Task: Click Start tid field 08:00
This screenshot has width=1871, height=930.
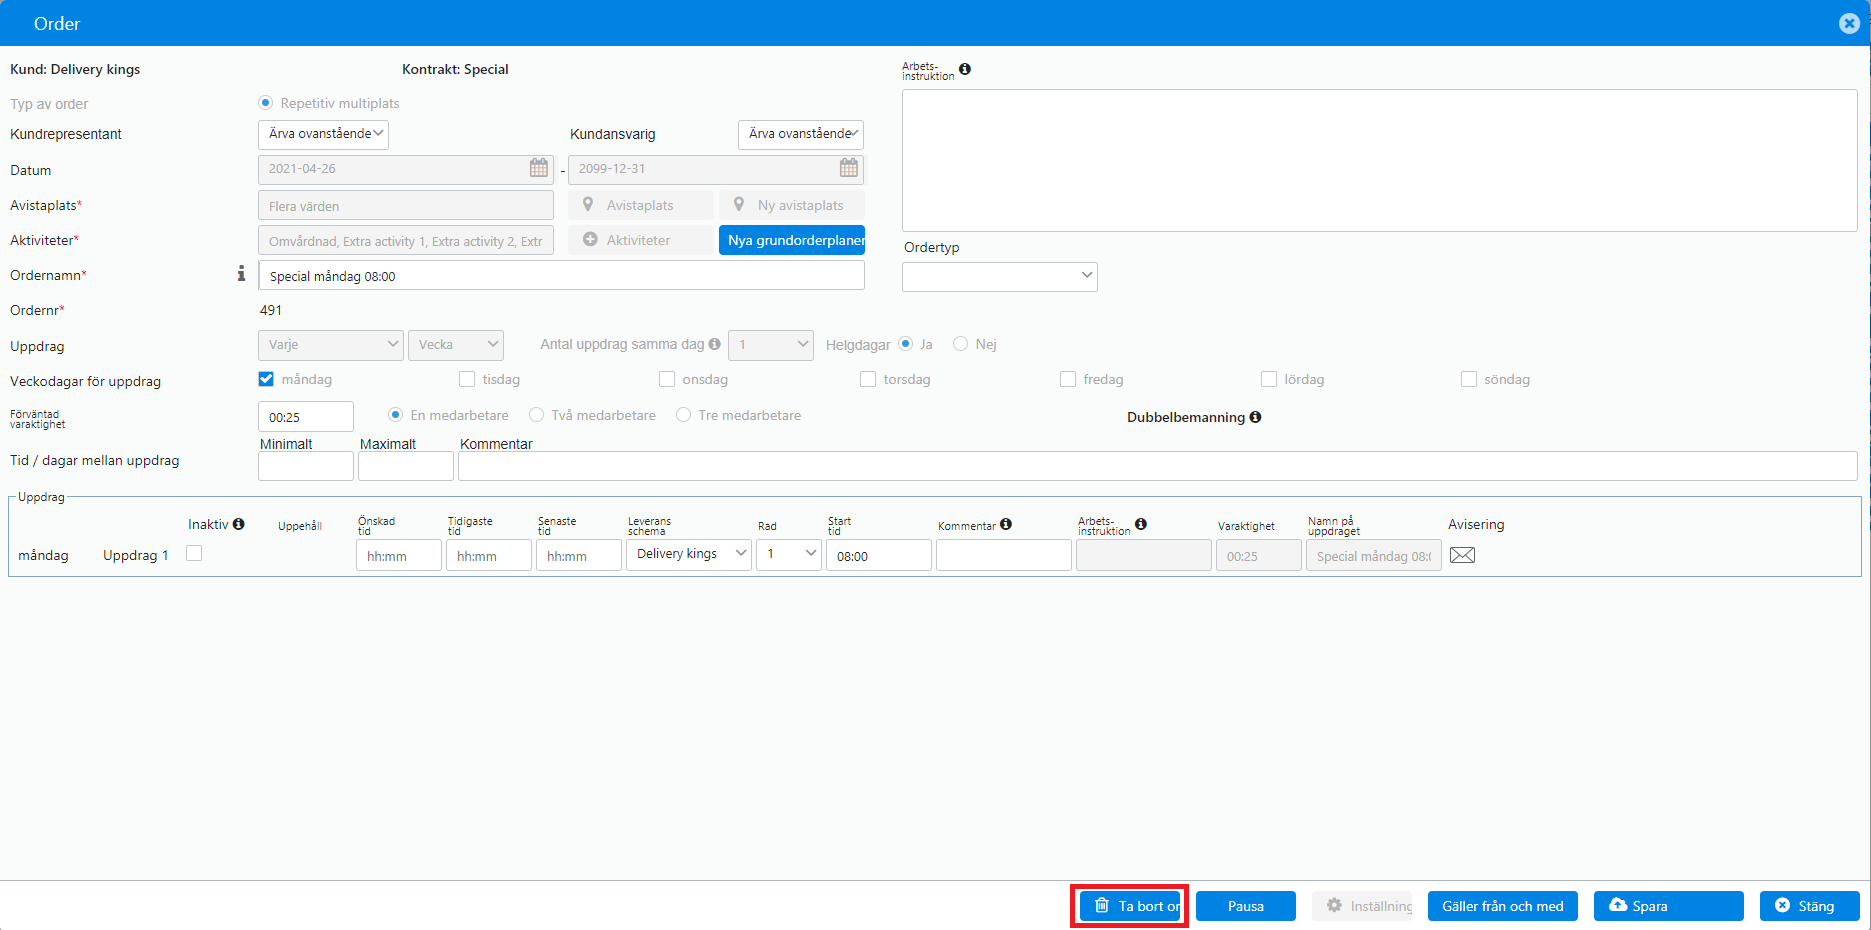Action: pos(879,556)
